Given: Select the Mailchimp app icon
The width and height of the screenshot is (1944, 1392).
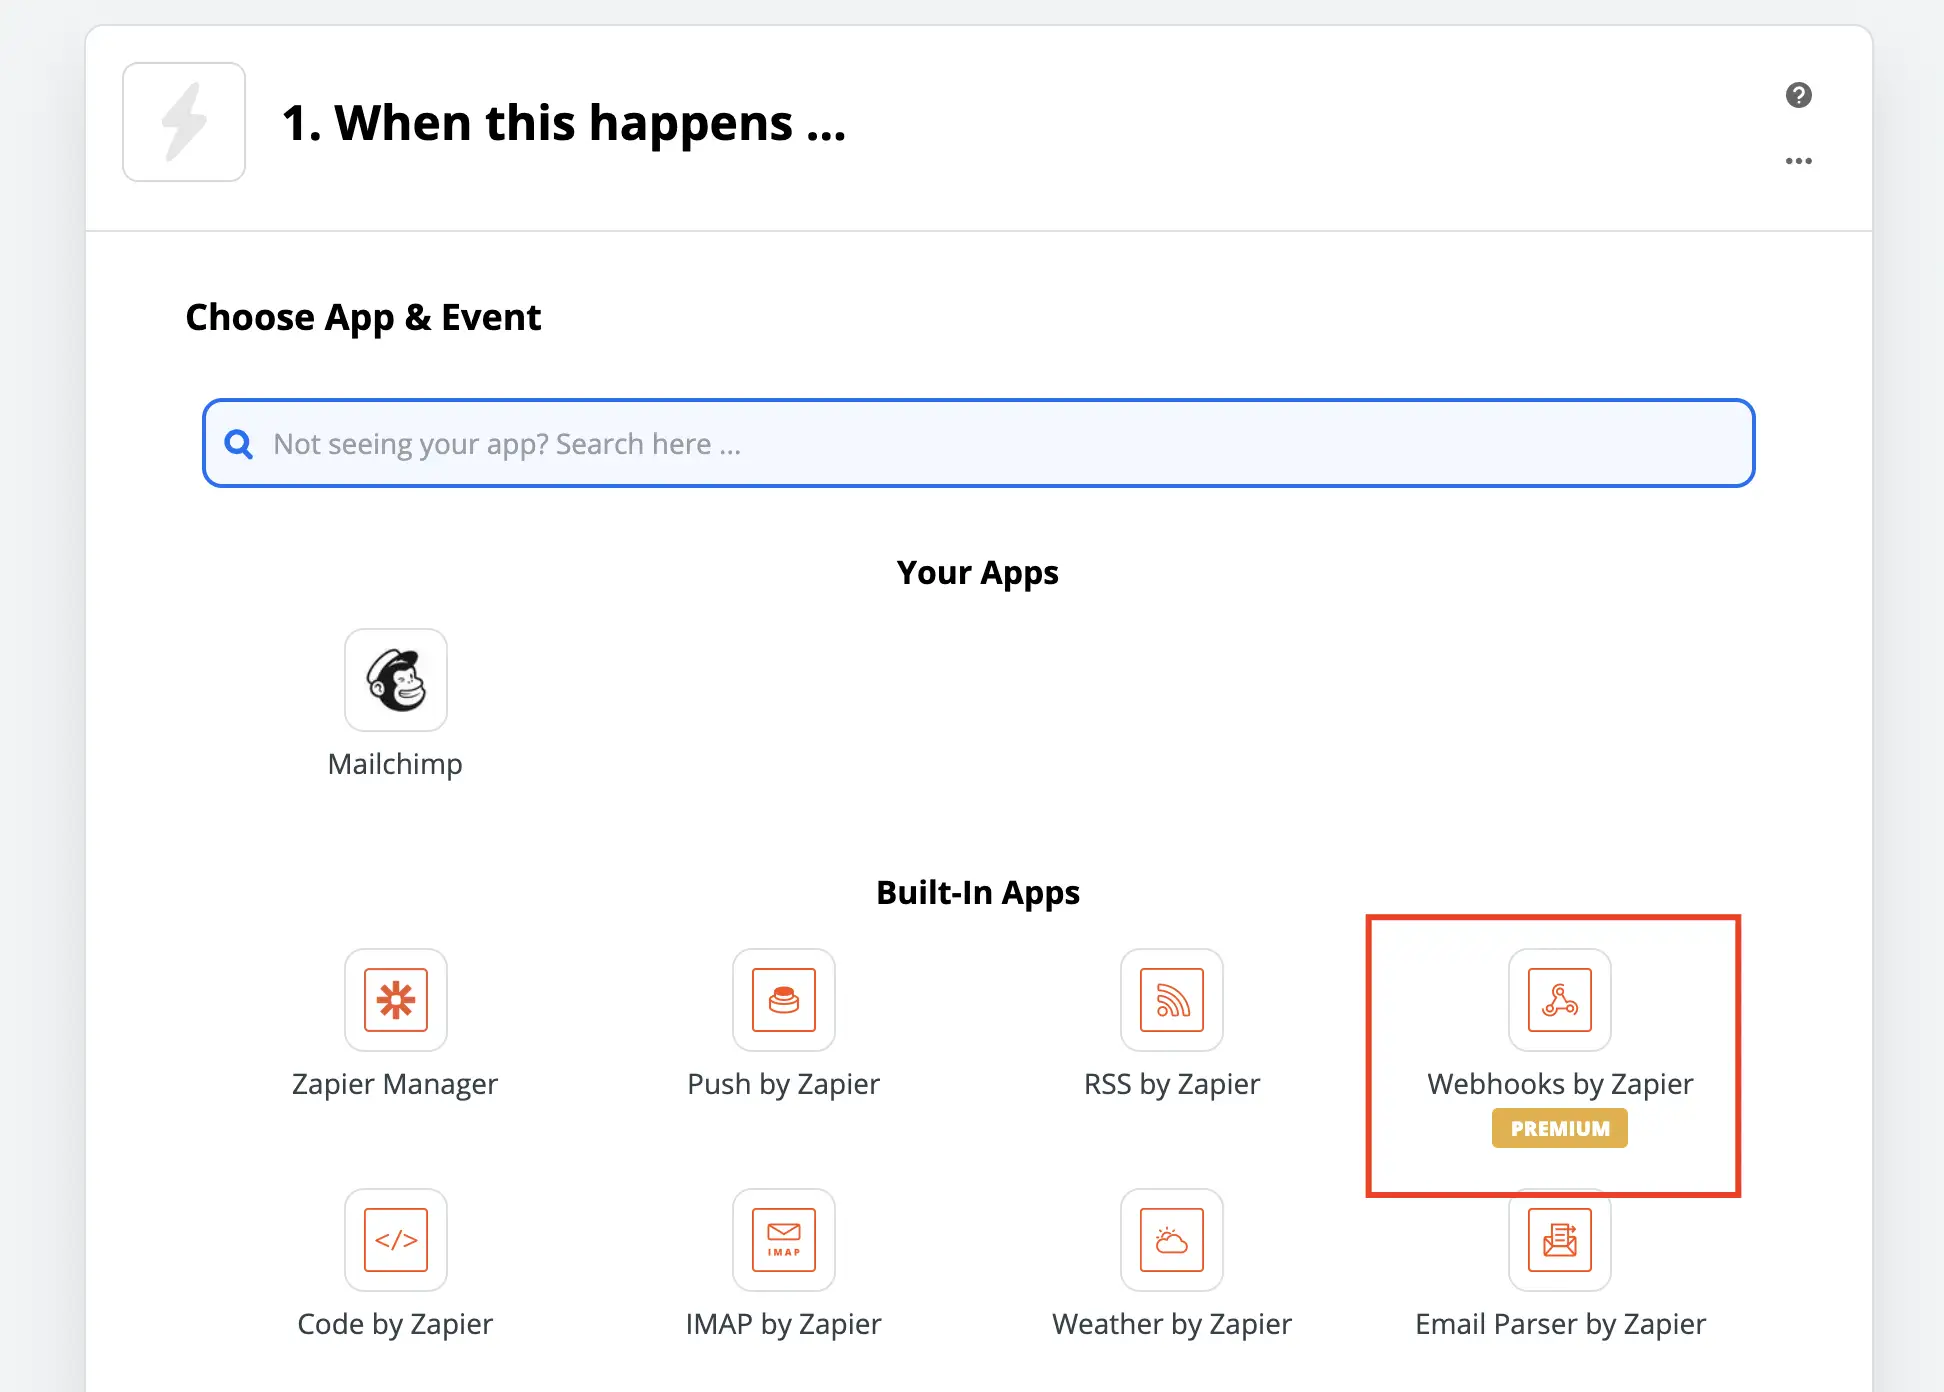Looking at the screenshot, I should tap(396, 680).
